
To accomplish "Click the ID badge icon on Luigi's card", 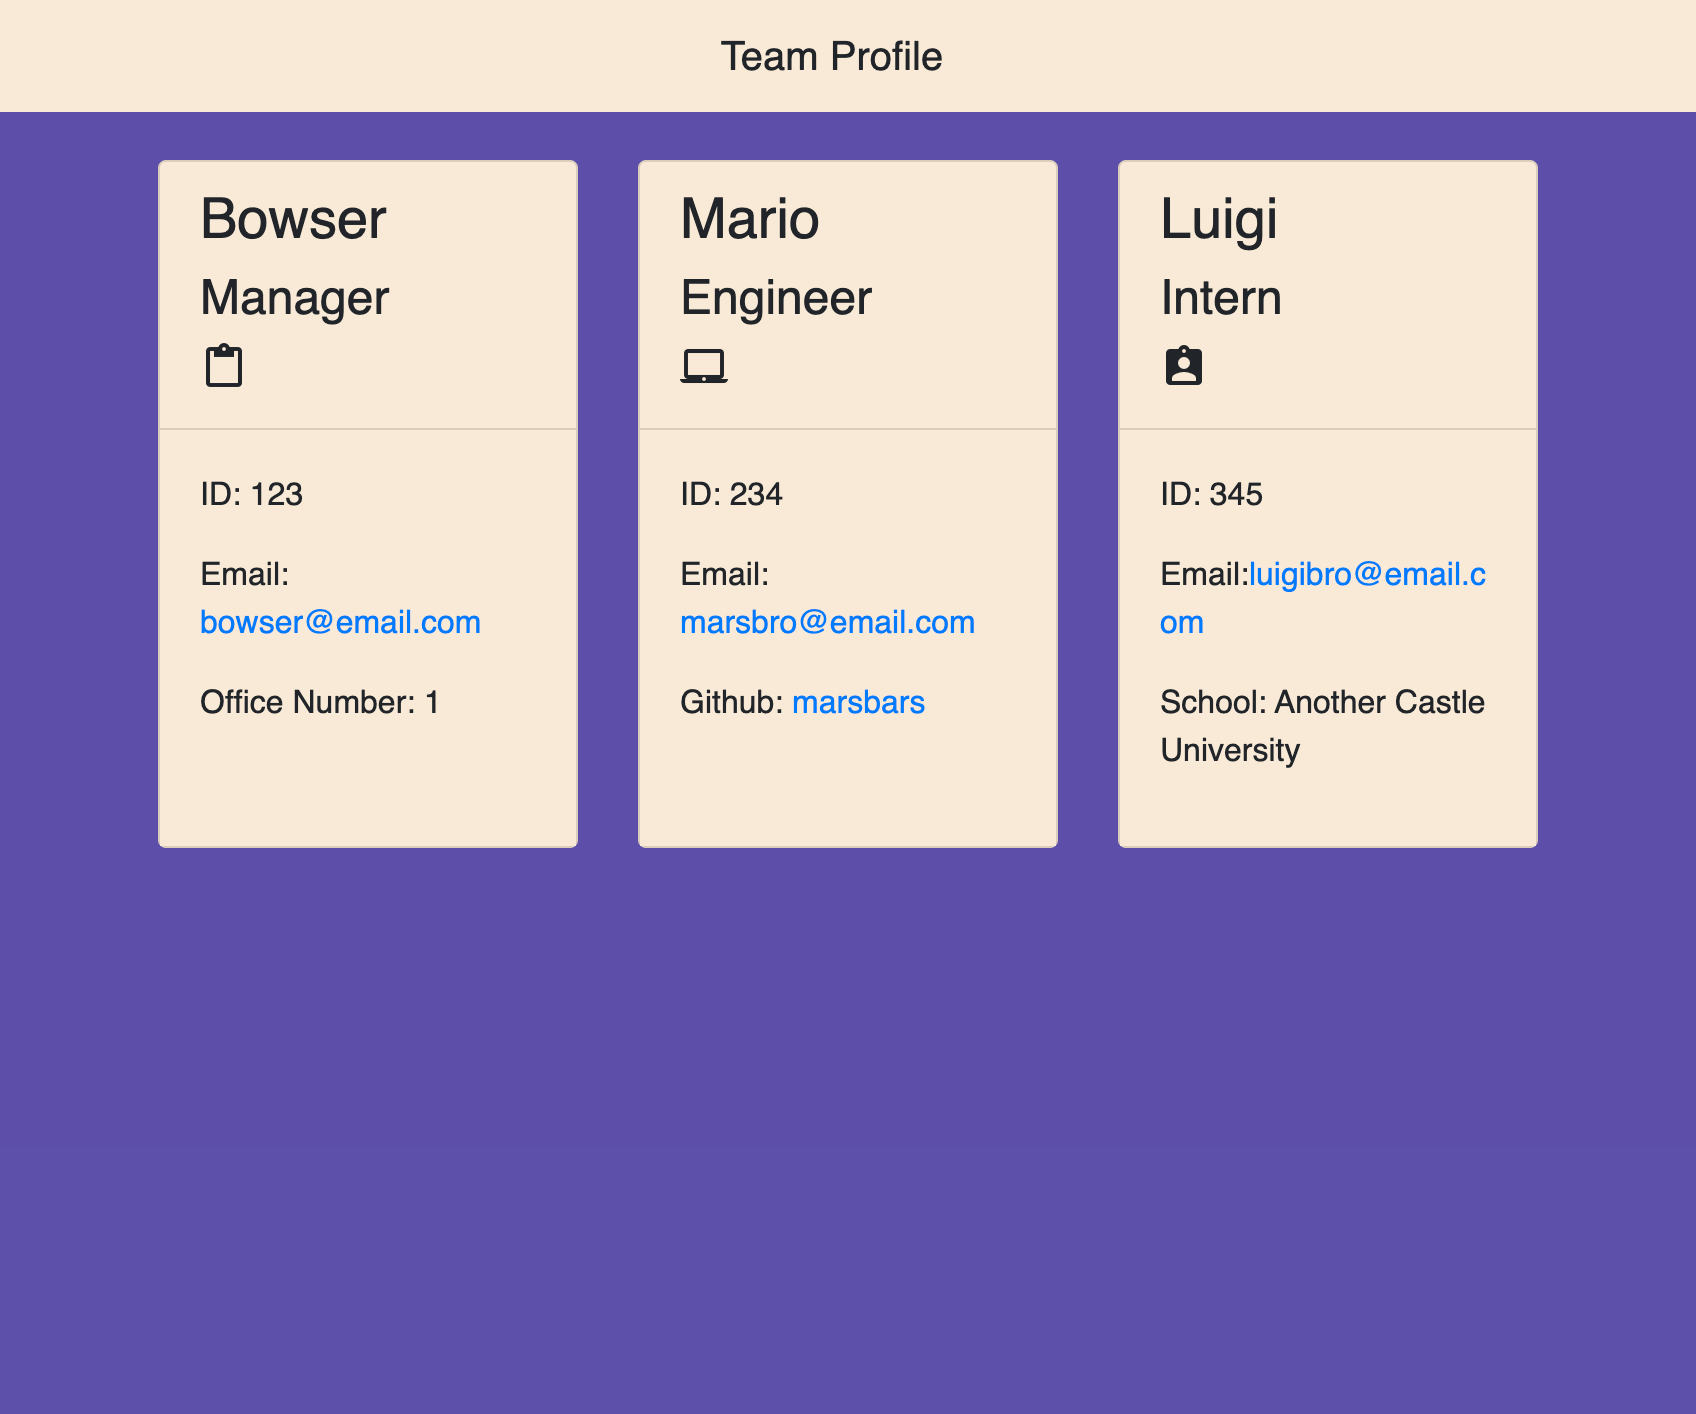I will pos(1184,366).
